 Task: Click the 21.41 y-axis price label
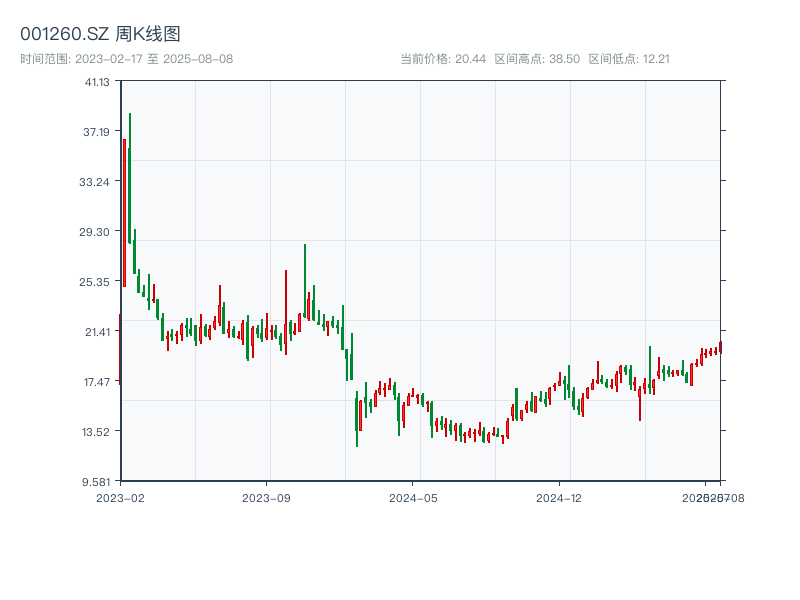(97, 332)
